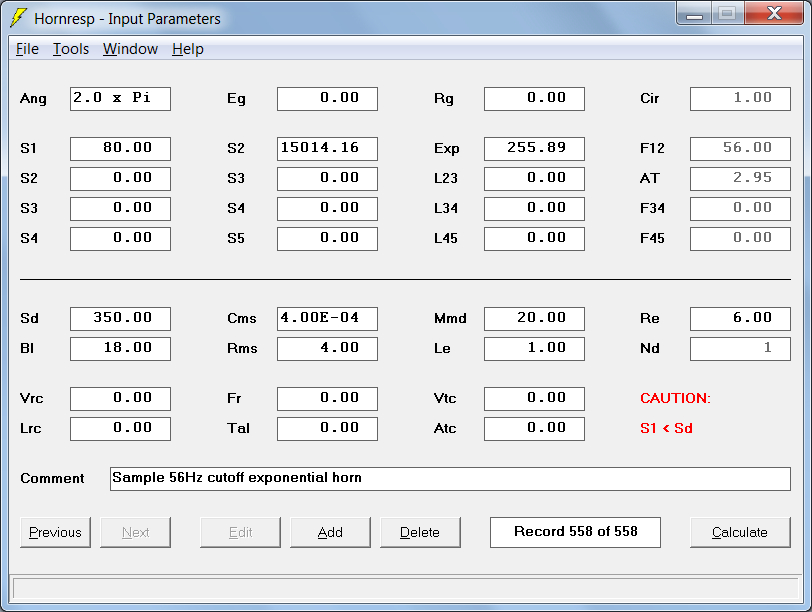Screen dimensions: 812x612
Task: Click the Re field showing 6.00
Action: (741, 318)
